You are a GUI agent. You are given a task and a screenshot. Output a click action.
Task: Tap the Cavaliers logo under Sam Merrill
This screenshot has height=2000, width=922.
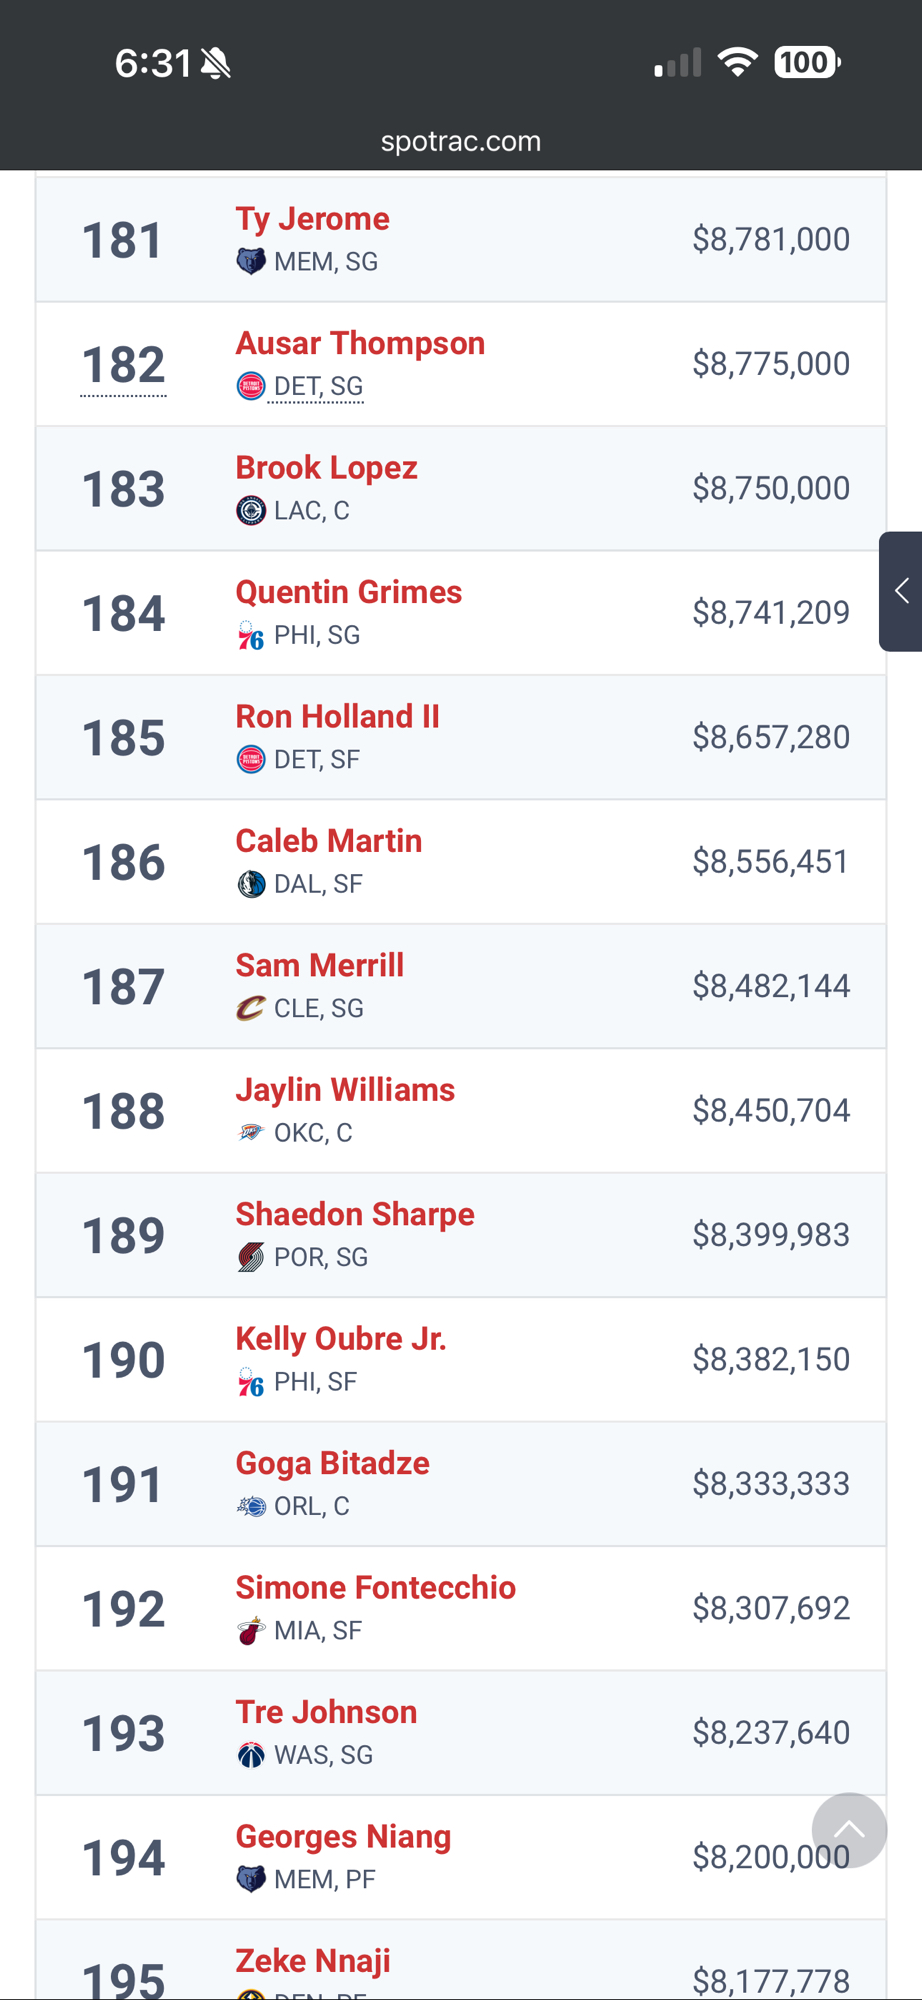click(x=250, y=1008)
